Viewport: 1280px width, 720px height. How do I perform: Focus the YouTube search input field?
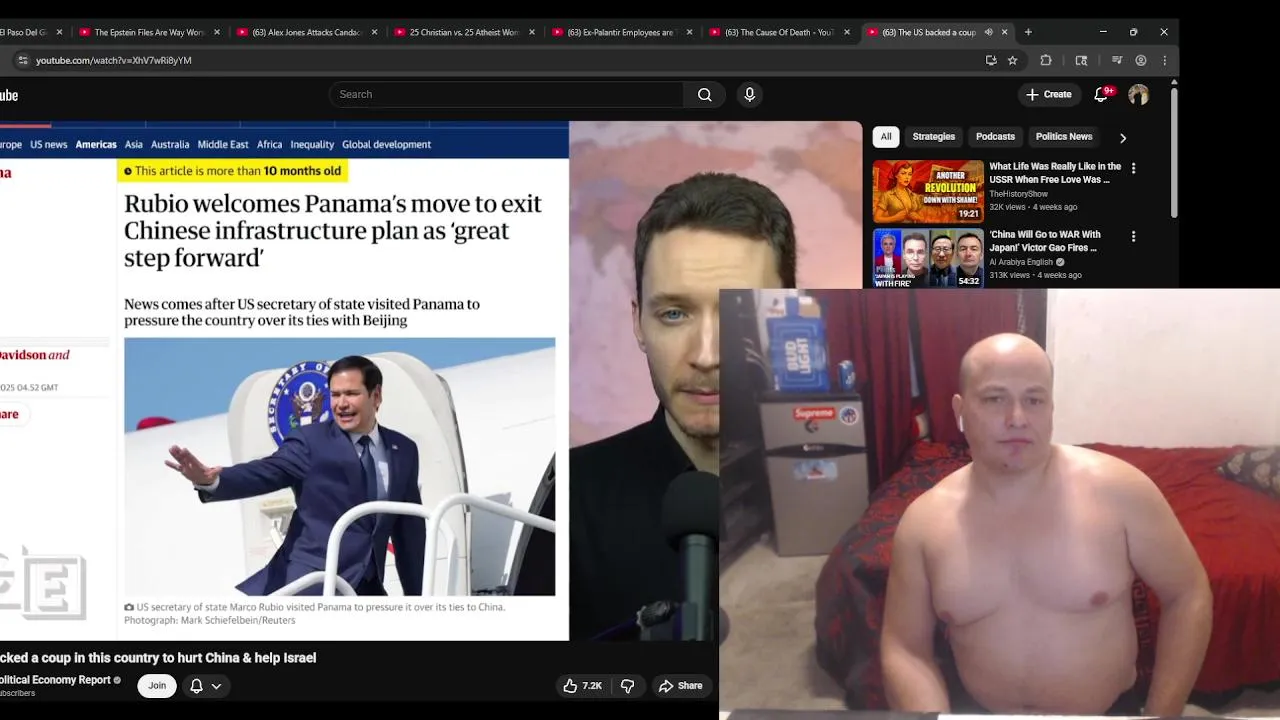(x=507, y=95)
